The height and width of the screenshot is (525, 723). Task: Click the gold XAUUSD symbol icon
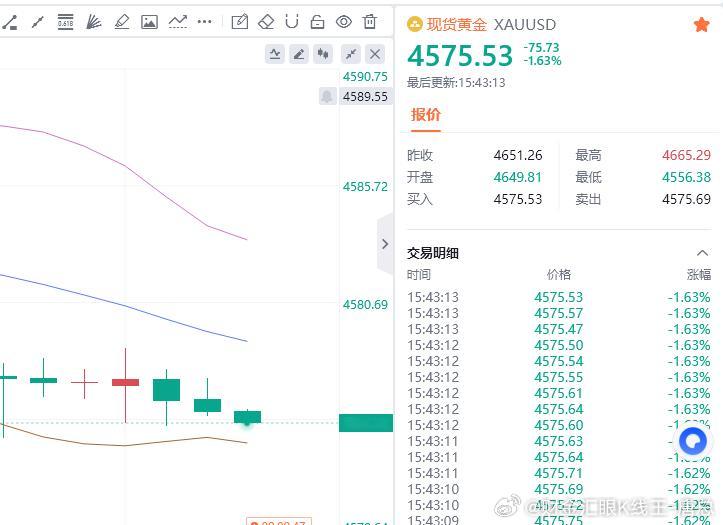coord(415,24)
